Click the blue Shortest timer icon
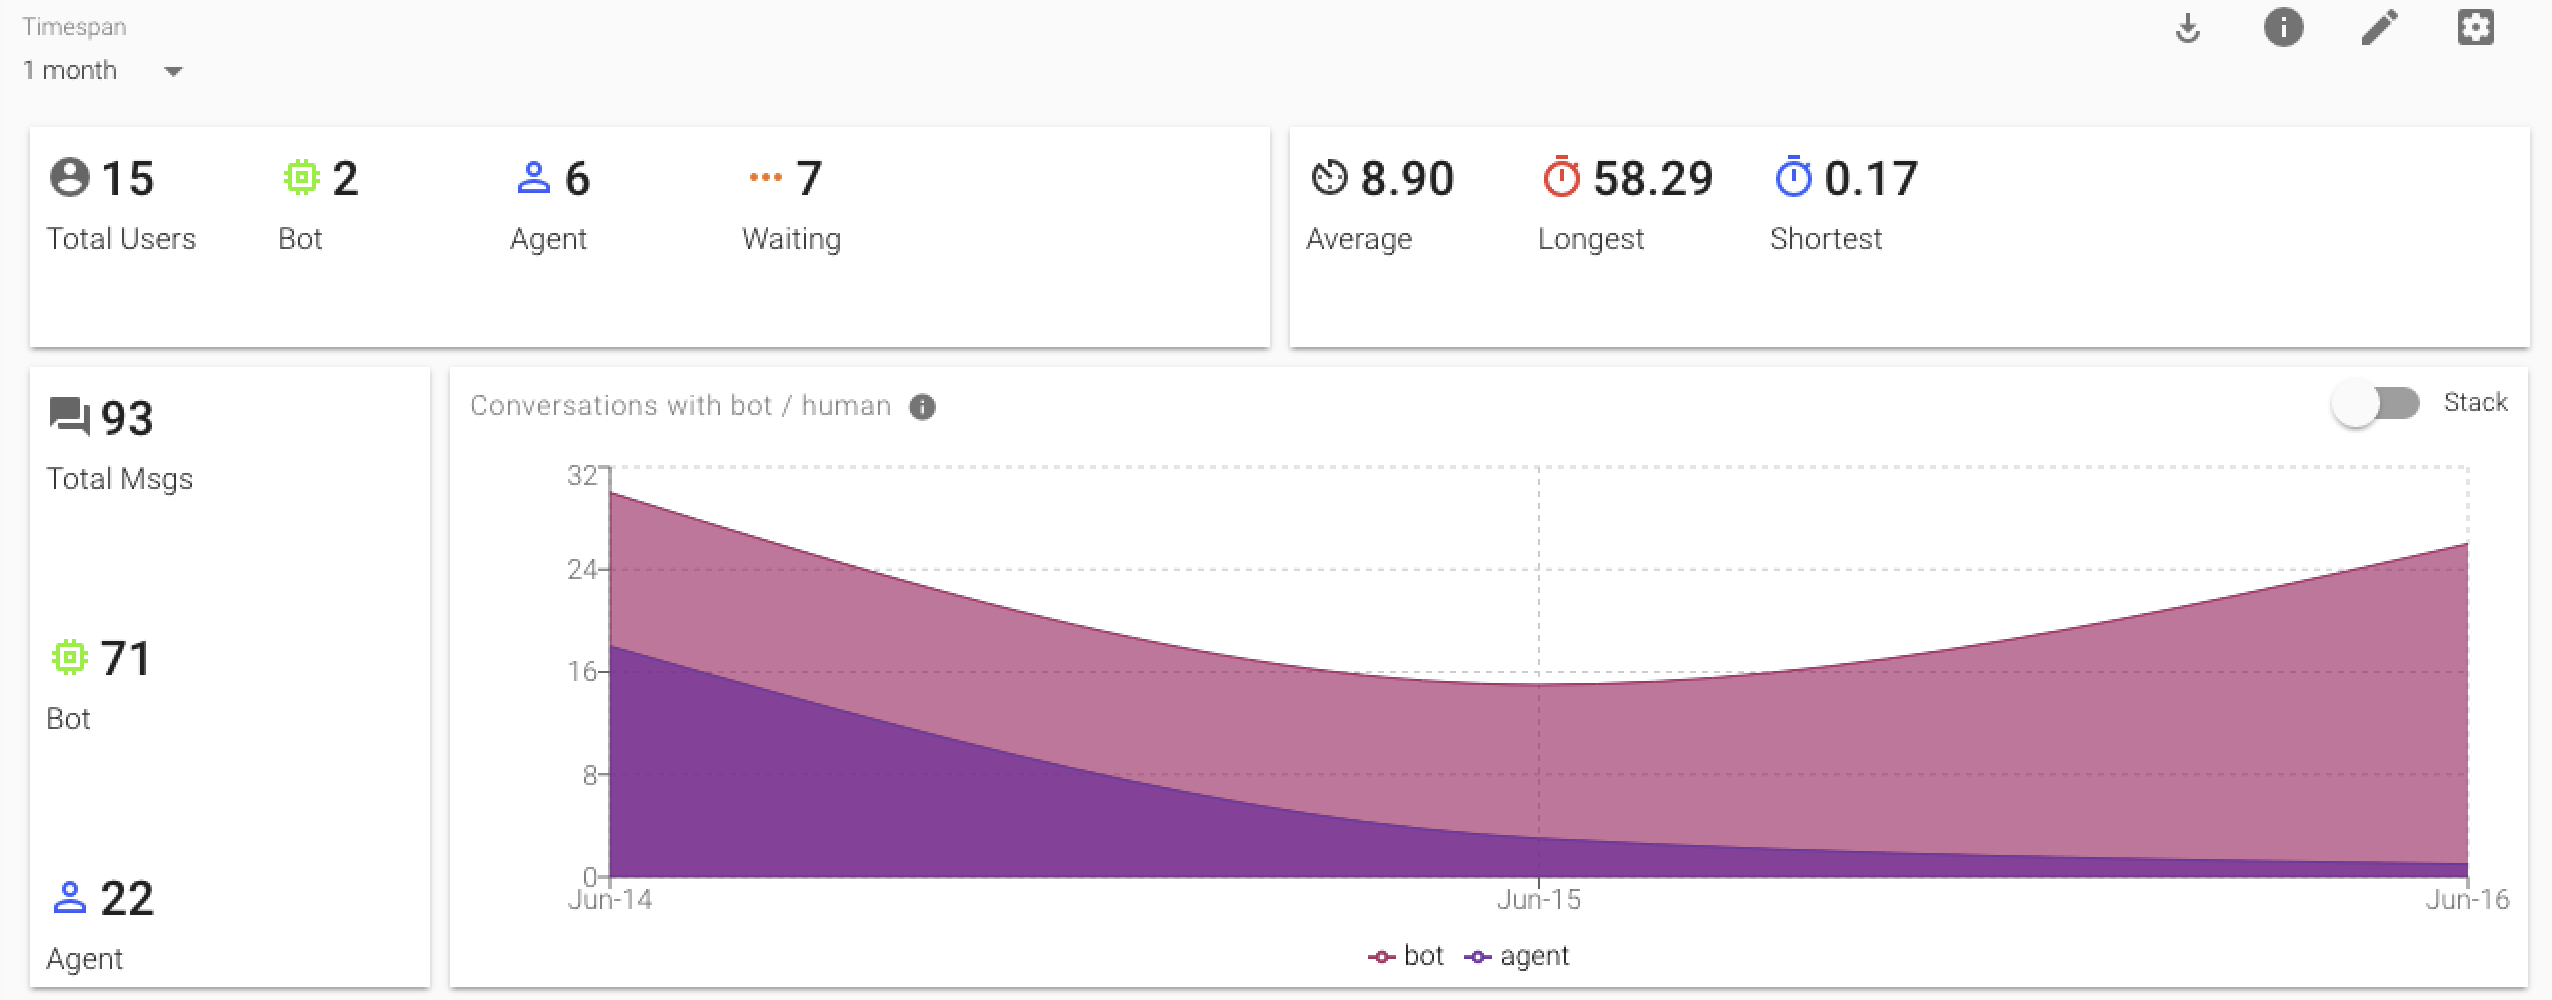 click(x=1793, y=178)
